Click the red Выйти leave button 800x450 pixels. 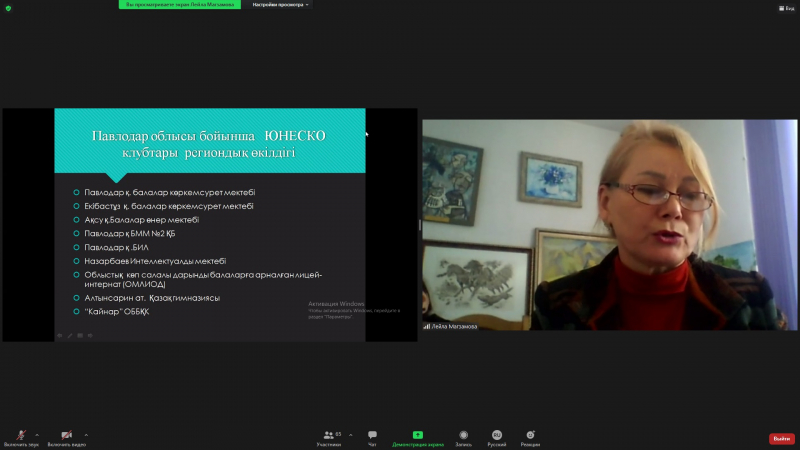781,438
